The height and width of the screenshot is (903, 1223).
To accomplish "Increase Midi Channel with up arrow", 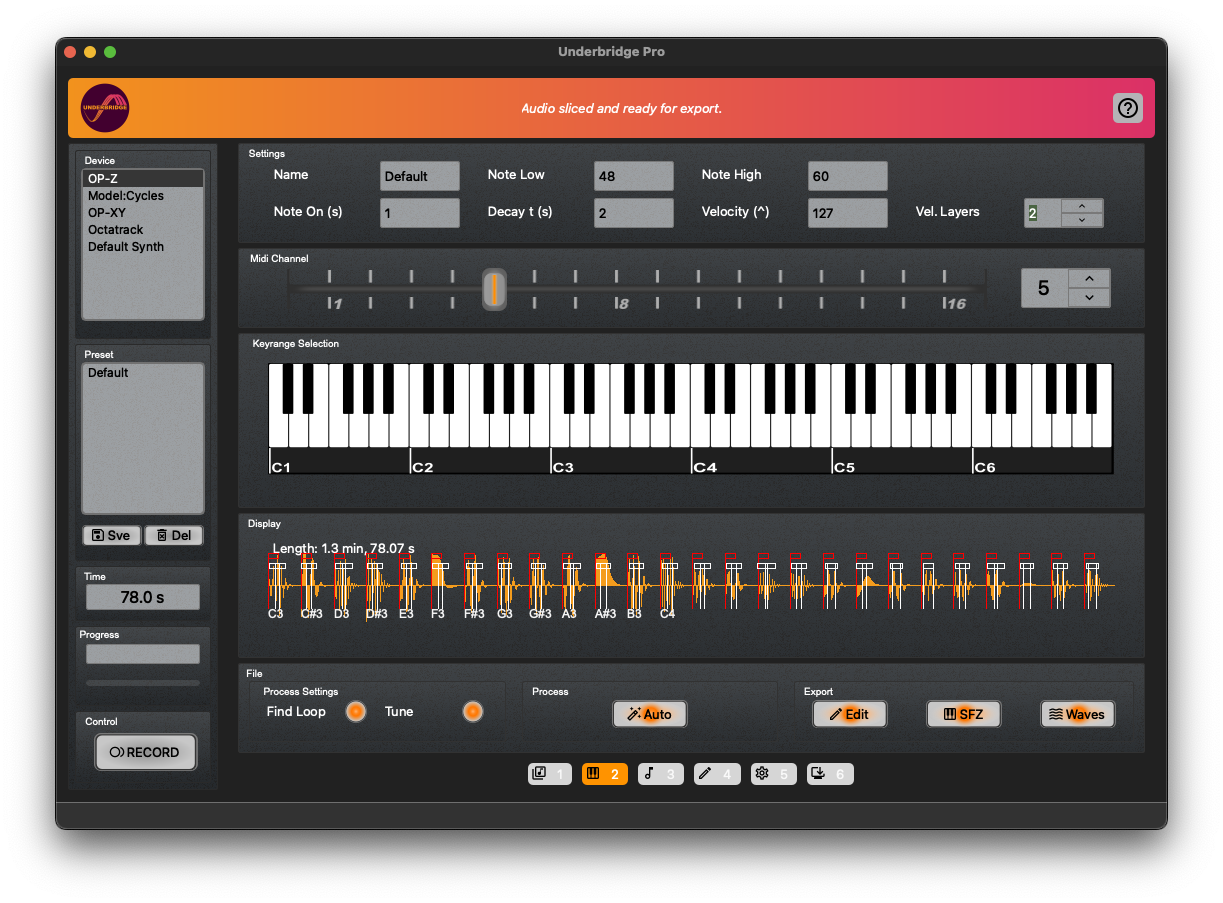I will click(1089, 279).
